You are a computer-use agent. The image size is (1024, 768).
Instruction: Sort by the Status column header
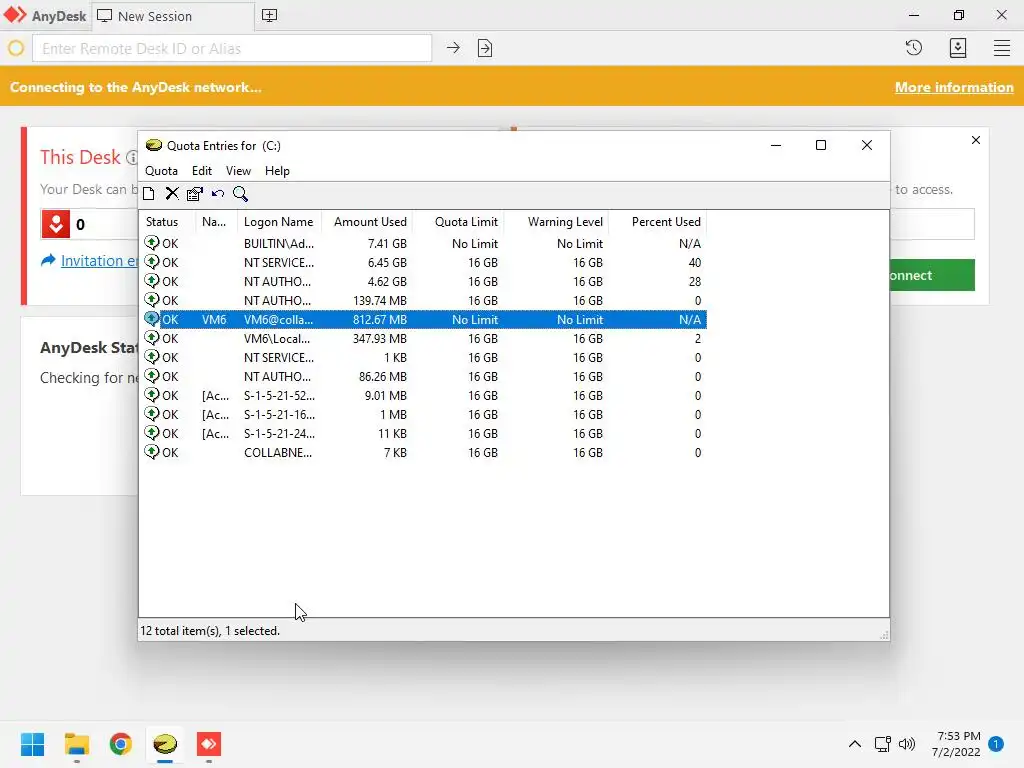coord(168,222)
